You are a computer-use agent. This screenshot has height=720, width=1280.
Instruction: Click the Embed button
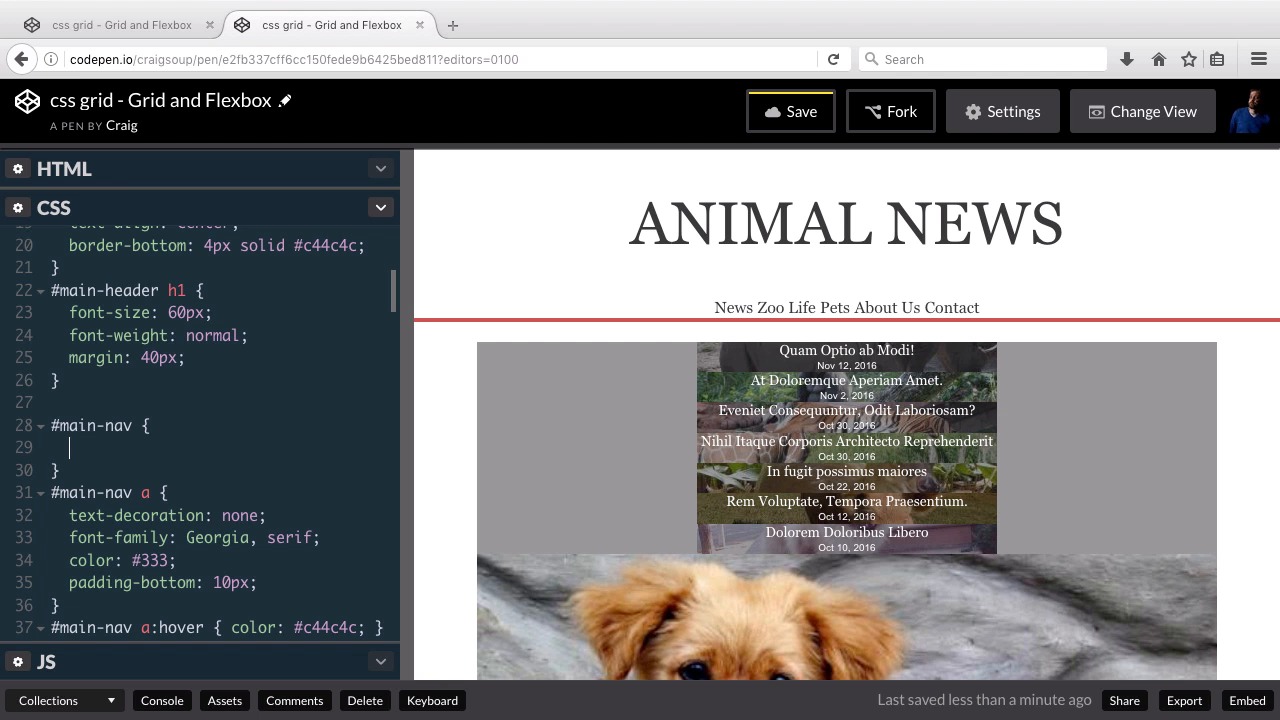pyautogui.click(x=1247, y=701)
